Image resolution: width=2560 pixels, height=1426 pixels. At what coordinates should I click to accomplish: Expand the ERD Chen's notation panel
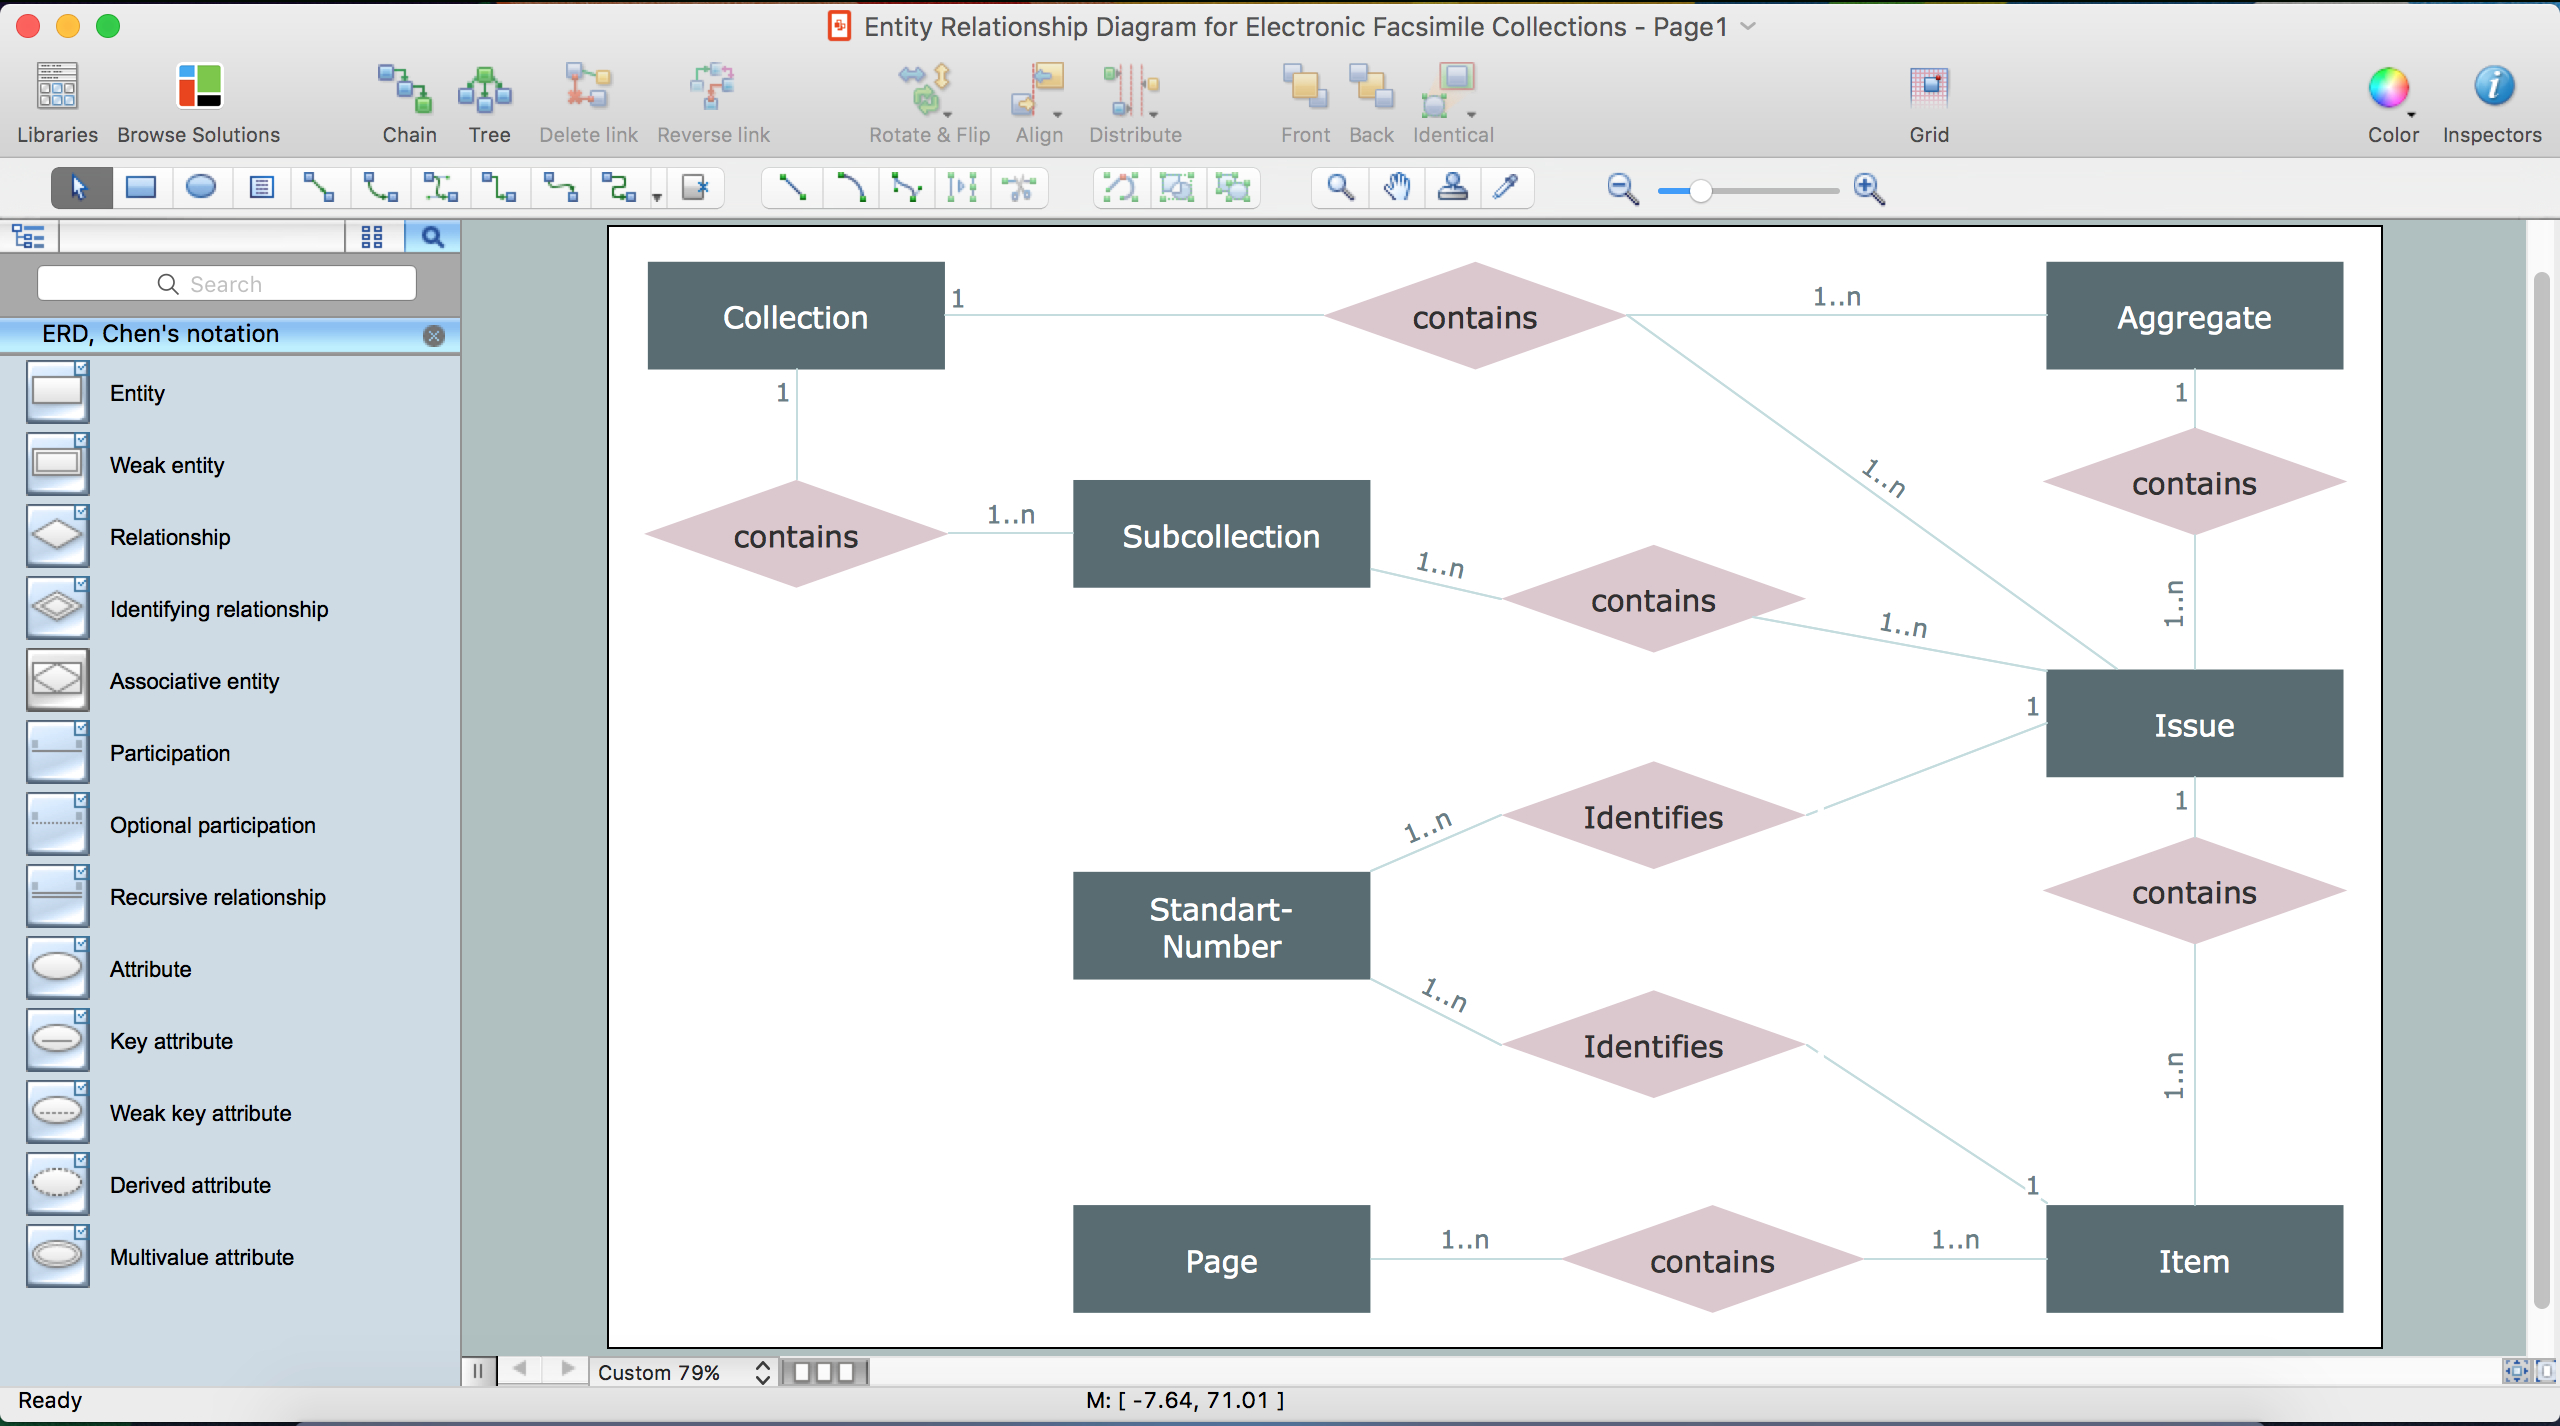[x=225, y=334]
